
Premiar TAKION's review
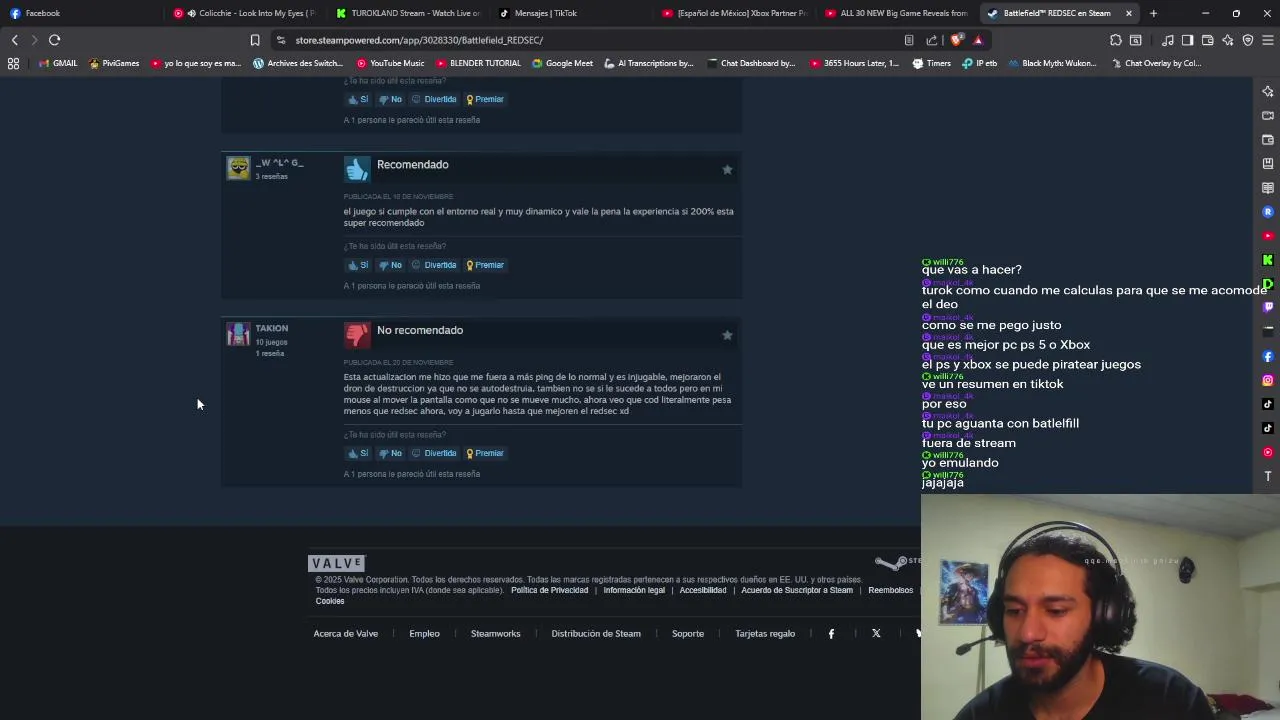point(485,453)
